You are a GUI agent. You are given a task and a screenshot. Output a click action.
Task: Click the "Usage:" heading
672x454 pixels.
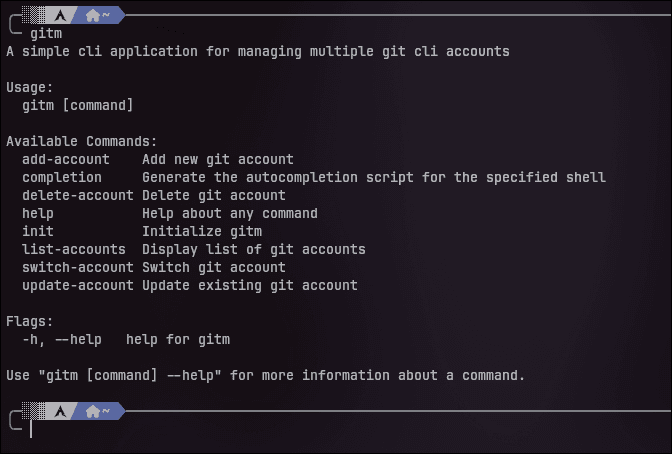pos(30,87)
